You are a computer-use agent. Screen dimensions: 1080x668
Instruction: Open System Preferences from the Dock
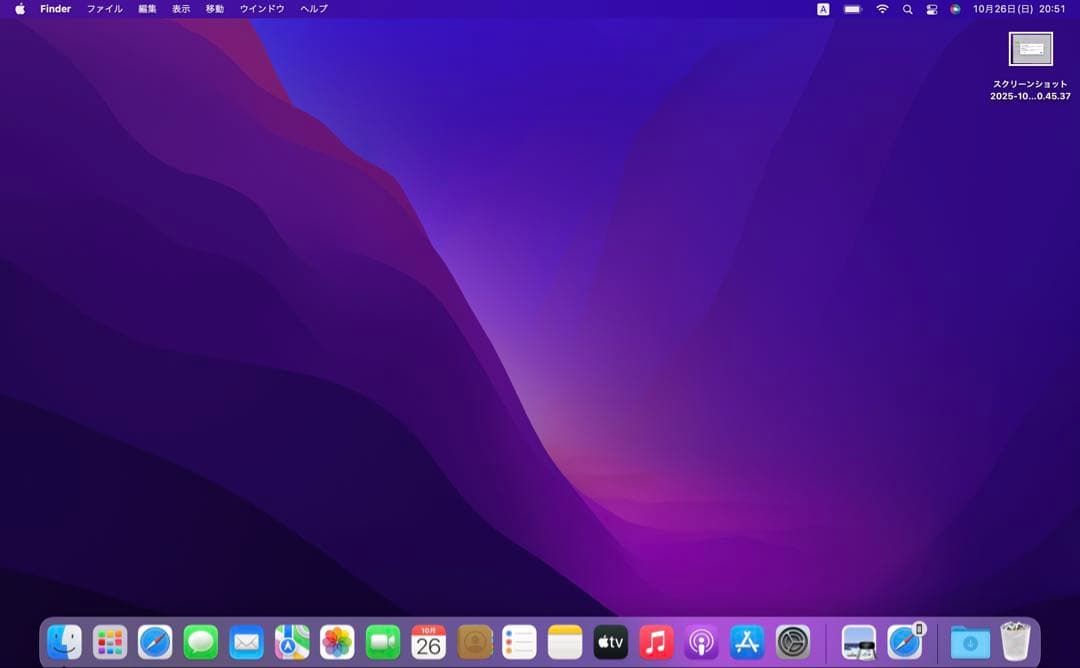point(791,641)
